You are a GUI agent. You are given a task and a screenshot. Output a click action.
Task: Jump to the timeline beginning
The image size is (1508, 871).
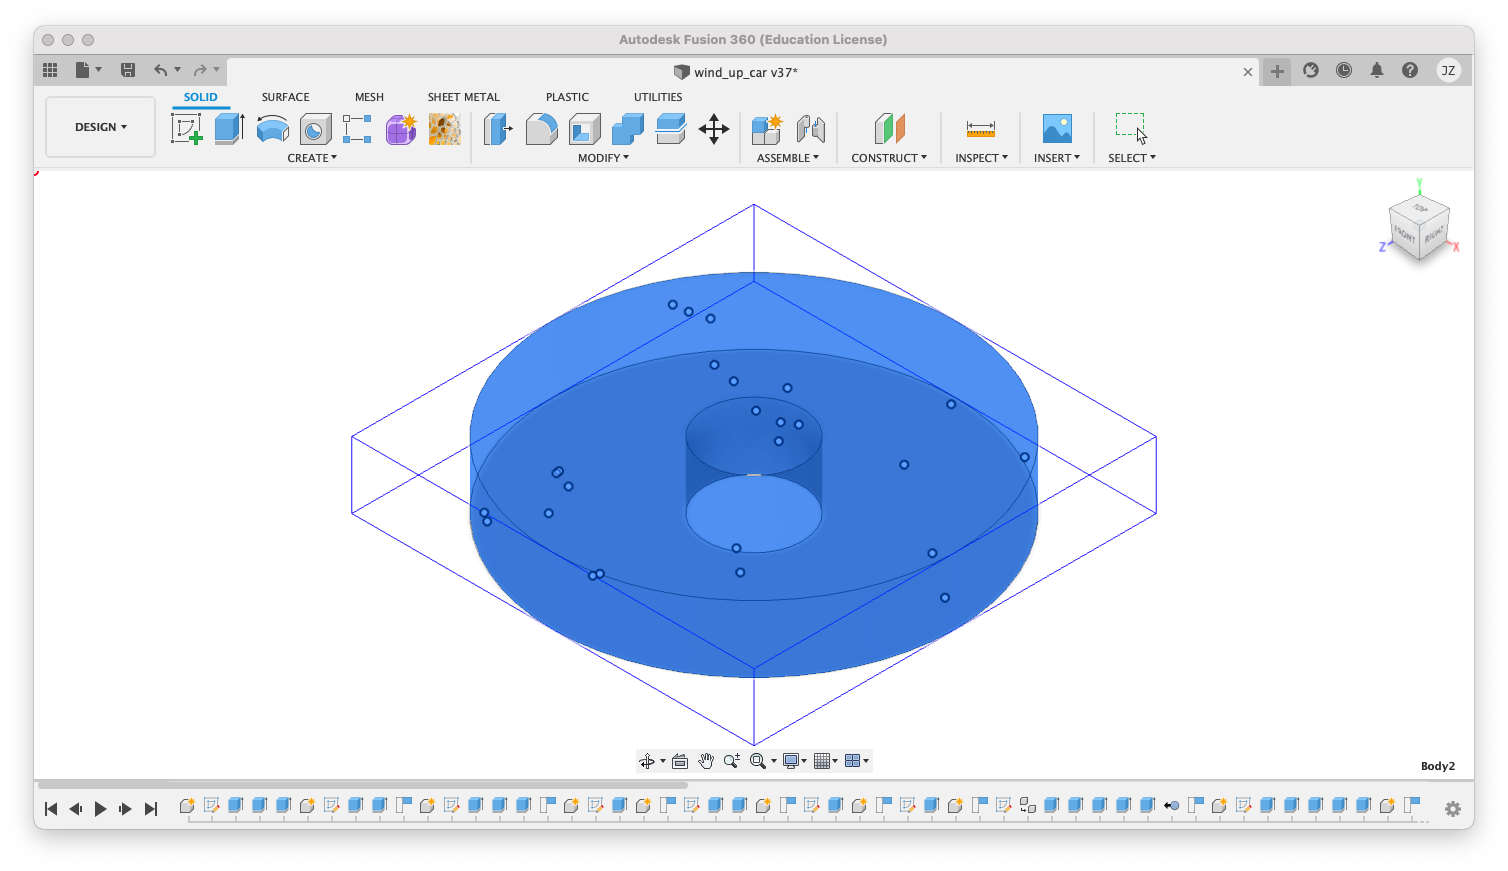51,809
